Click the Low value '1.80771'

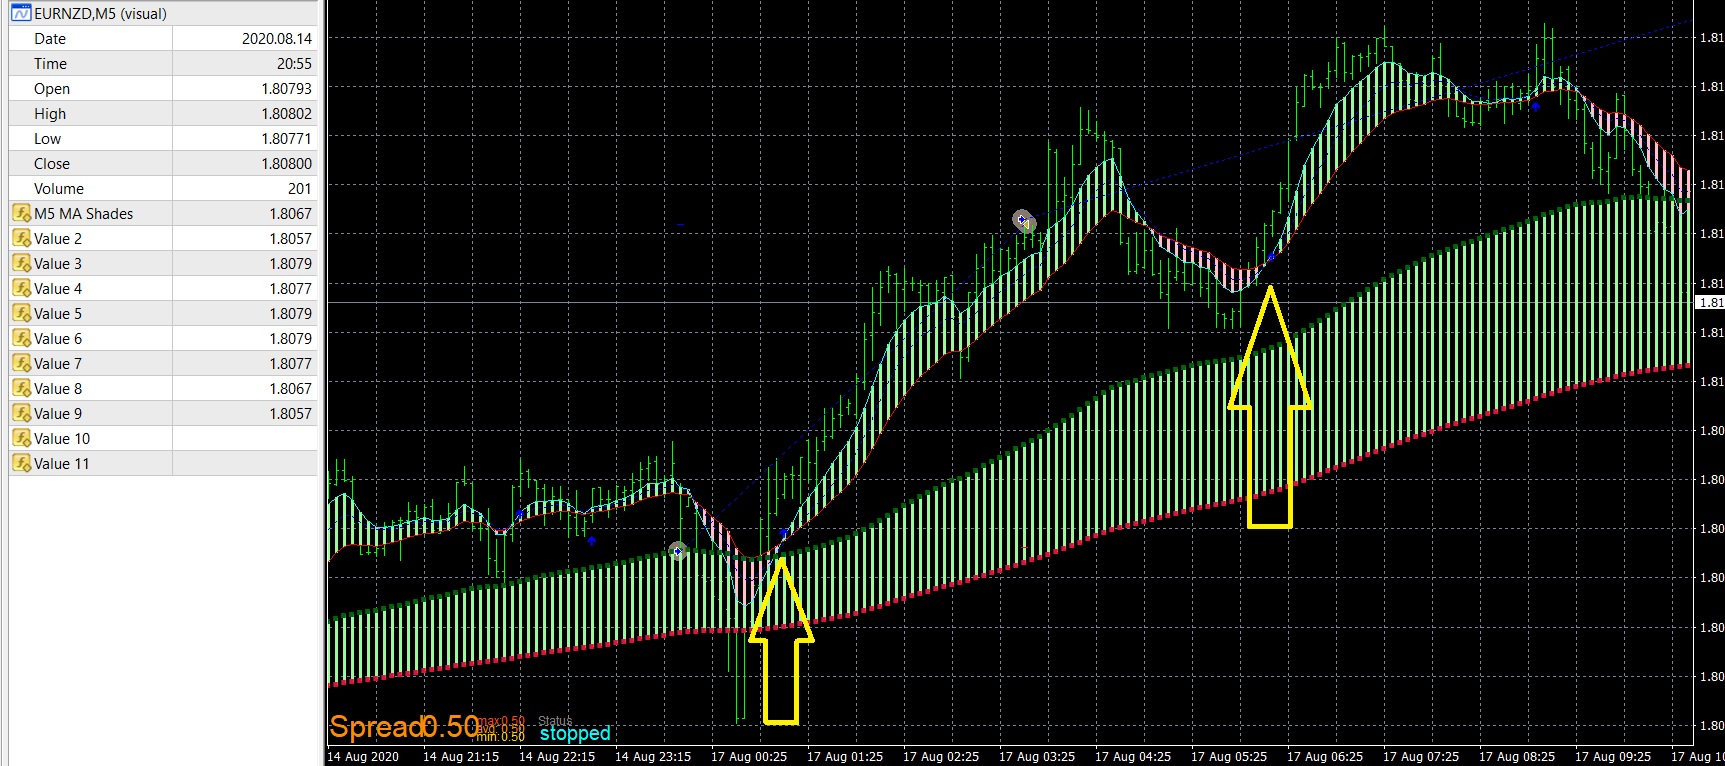tap(287, 138)
